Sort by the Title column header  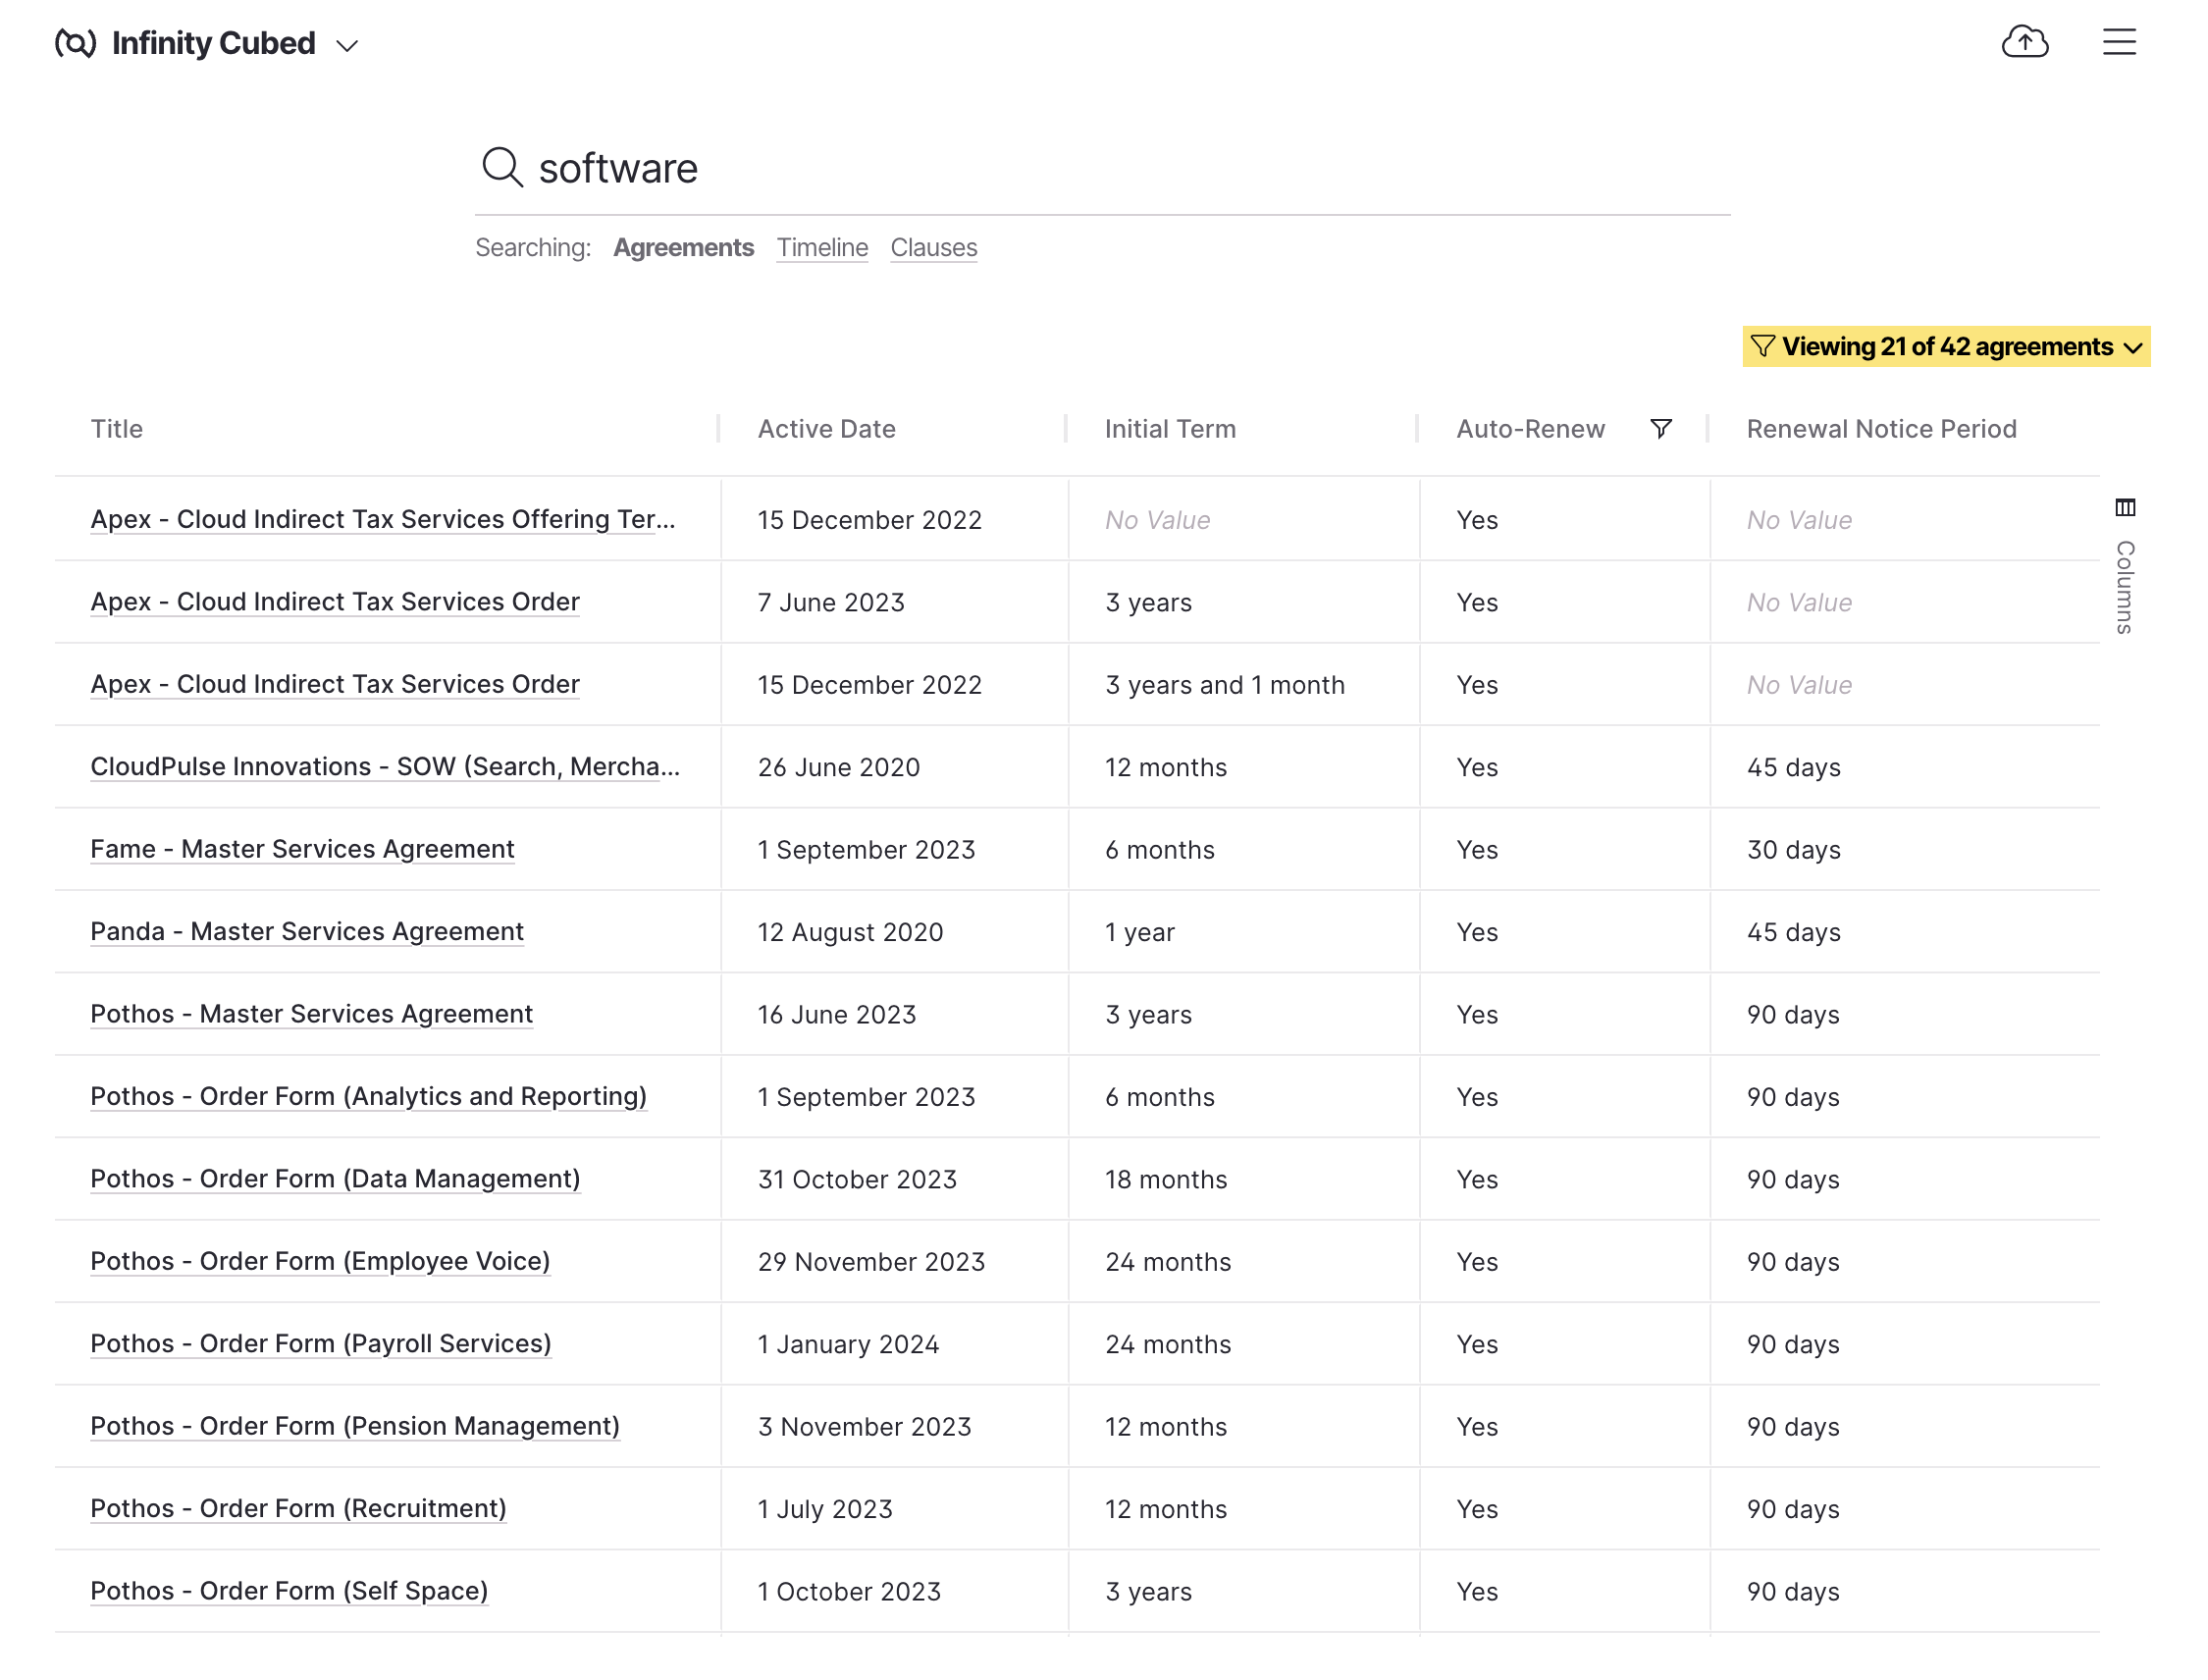(117, 428)
